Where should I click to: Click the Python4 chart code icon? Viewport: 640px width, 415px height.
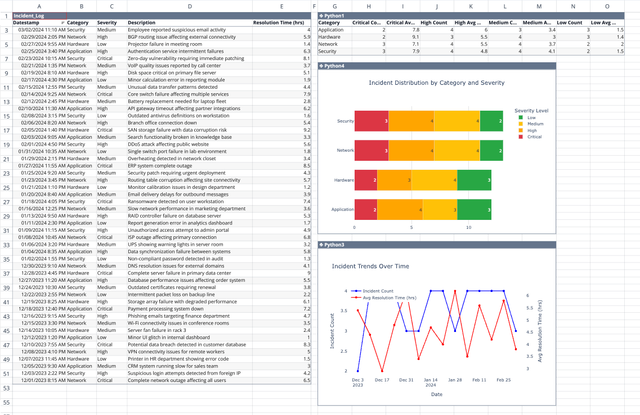pyautogui.click(x=321, y=66)
